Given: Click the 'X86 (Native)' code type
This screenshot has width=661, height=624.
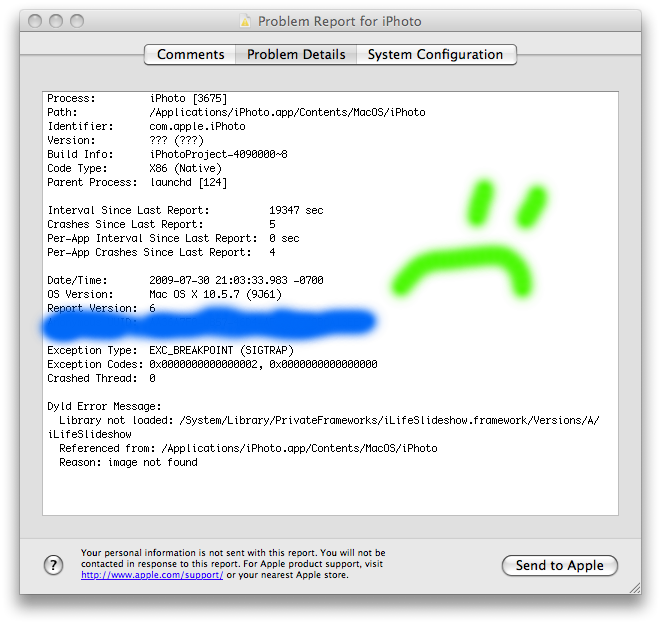Looking at the screenshot, I should click(185, 168).
